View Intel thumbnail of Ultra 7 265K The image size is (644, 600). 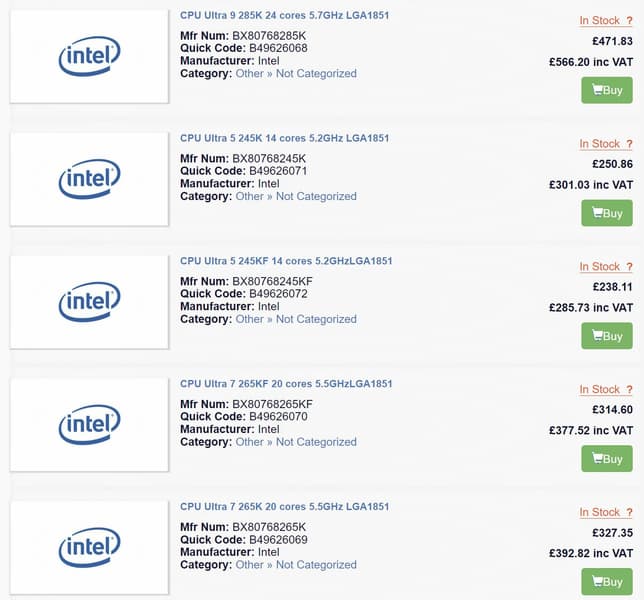(x=89, y=547)
